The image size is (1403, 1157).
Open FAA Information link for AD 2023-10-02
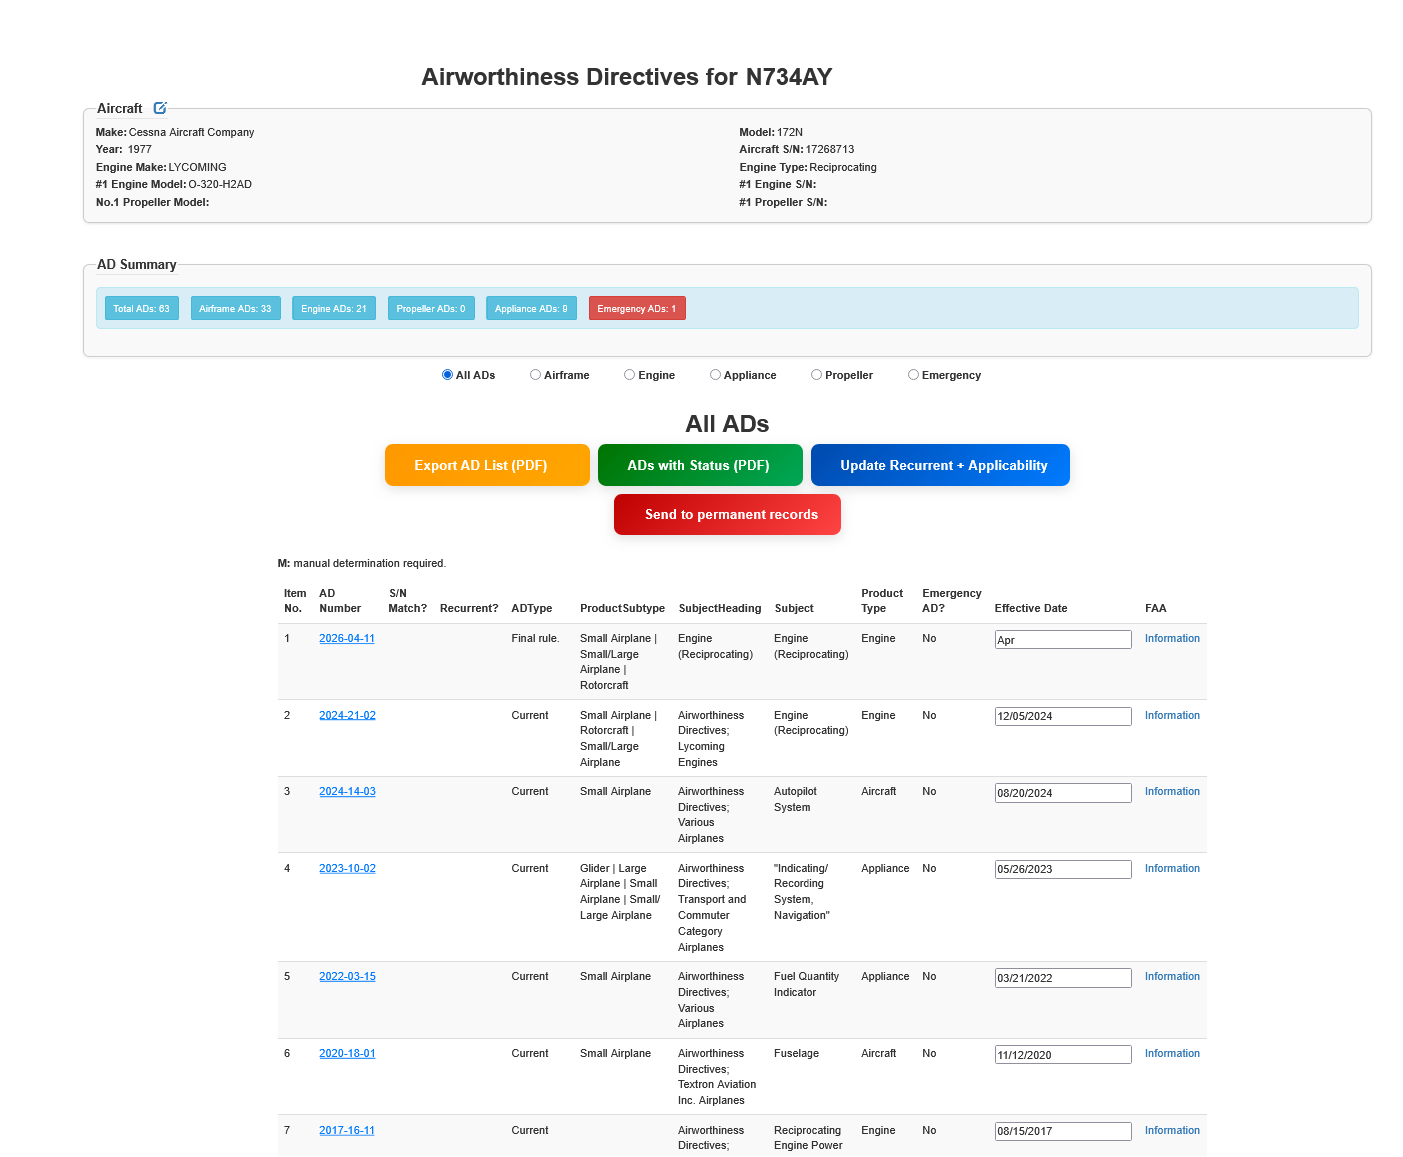pos(1172,868)
